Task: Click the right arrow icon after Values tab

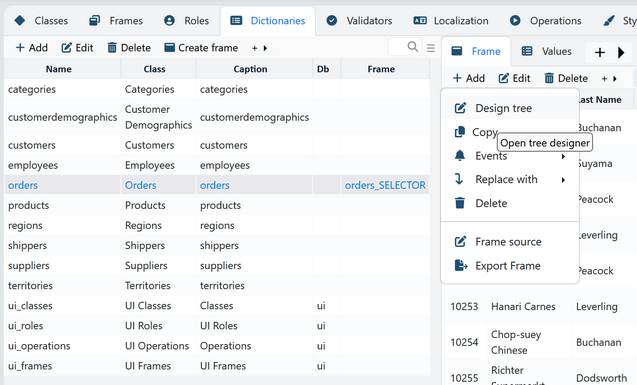Action: click(x=621, y=52)
